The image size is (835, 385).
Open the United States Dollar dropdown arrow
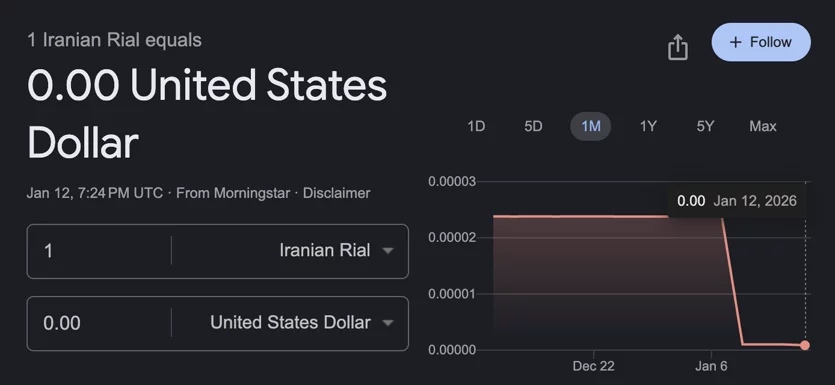click(x=388, y=323)
